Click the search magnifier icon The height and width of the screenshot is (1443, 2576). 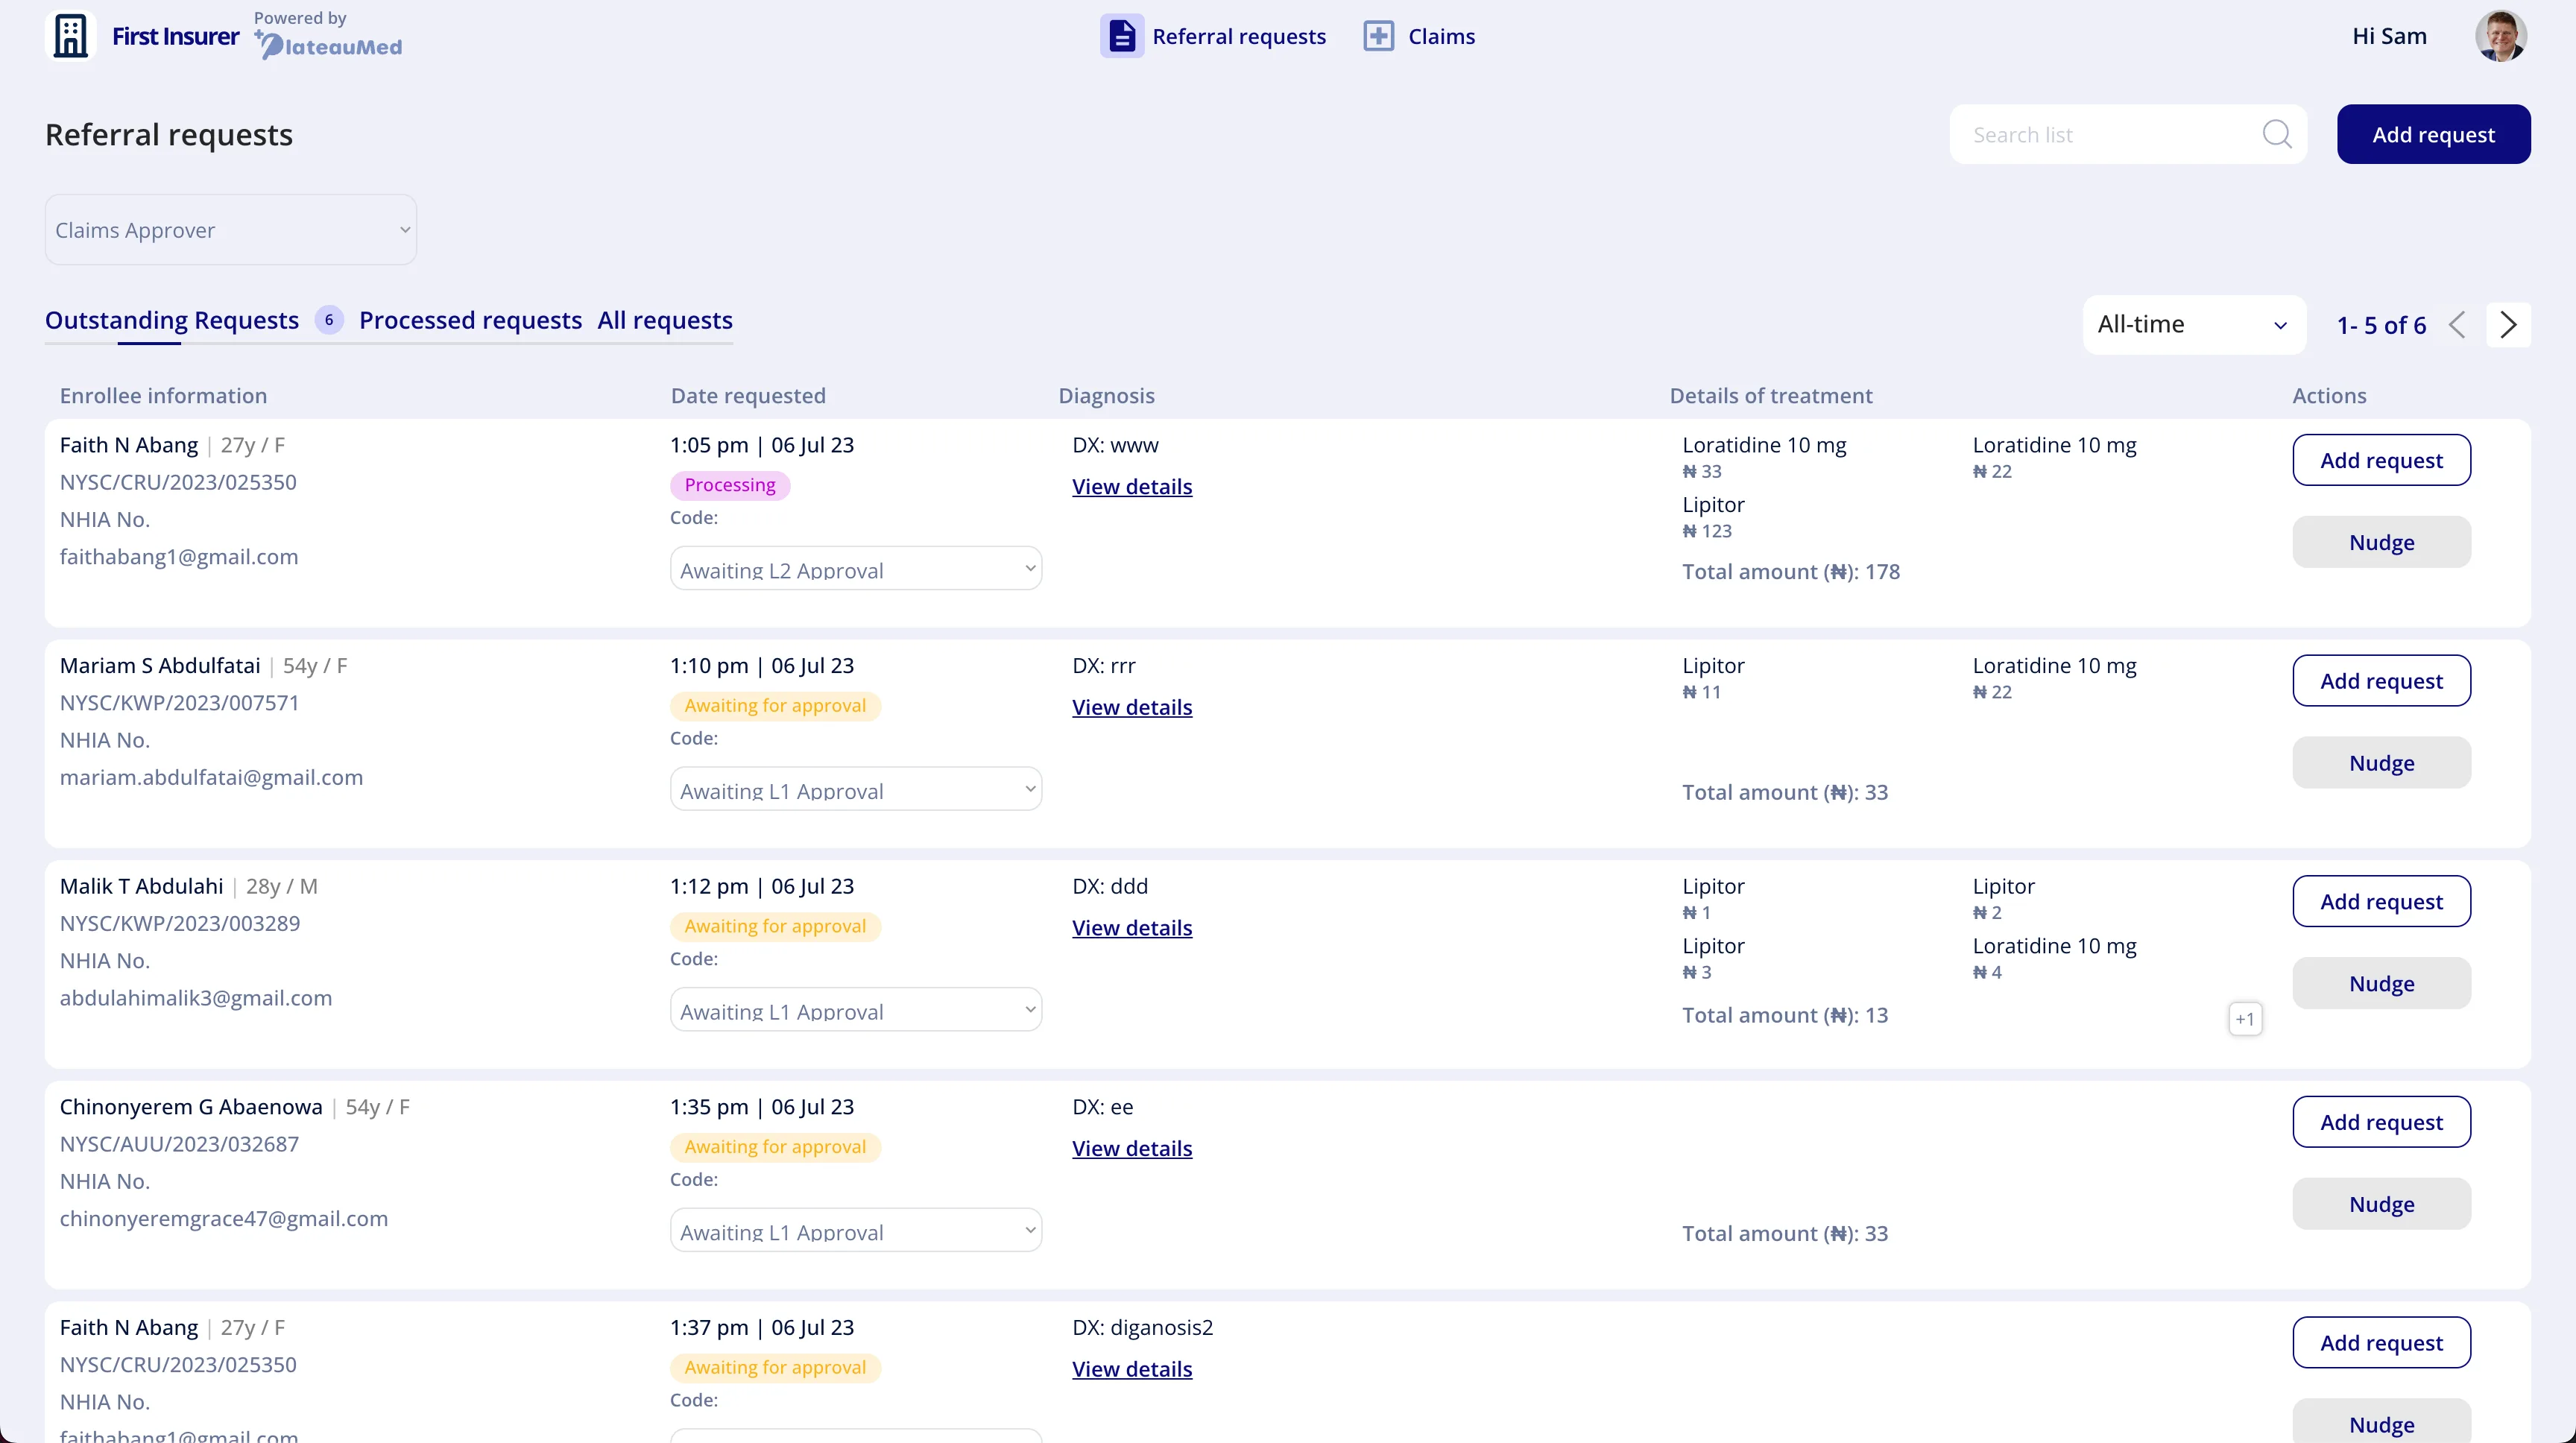(x=2276, y=134)
